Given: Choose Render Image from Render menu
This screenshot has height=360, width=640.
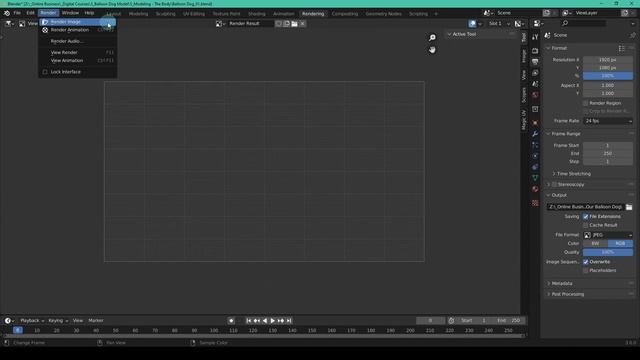Looking at the screenshot, I should pos(78,22).
